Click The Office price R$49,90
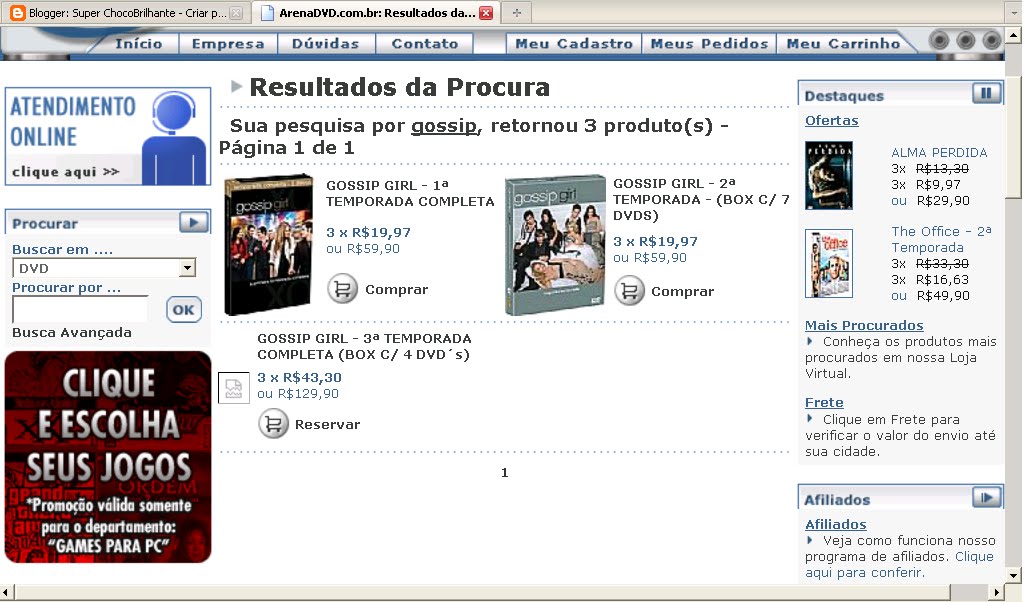1024x602 pixels. (943, 295)
